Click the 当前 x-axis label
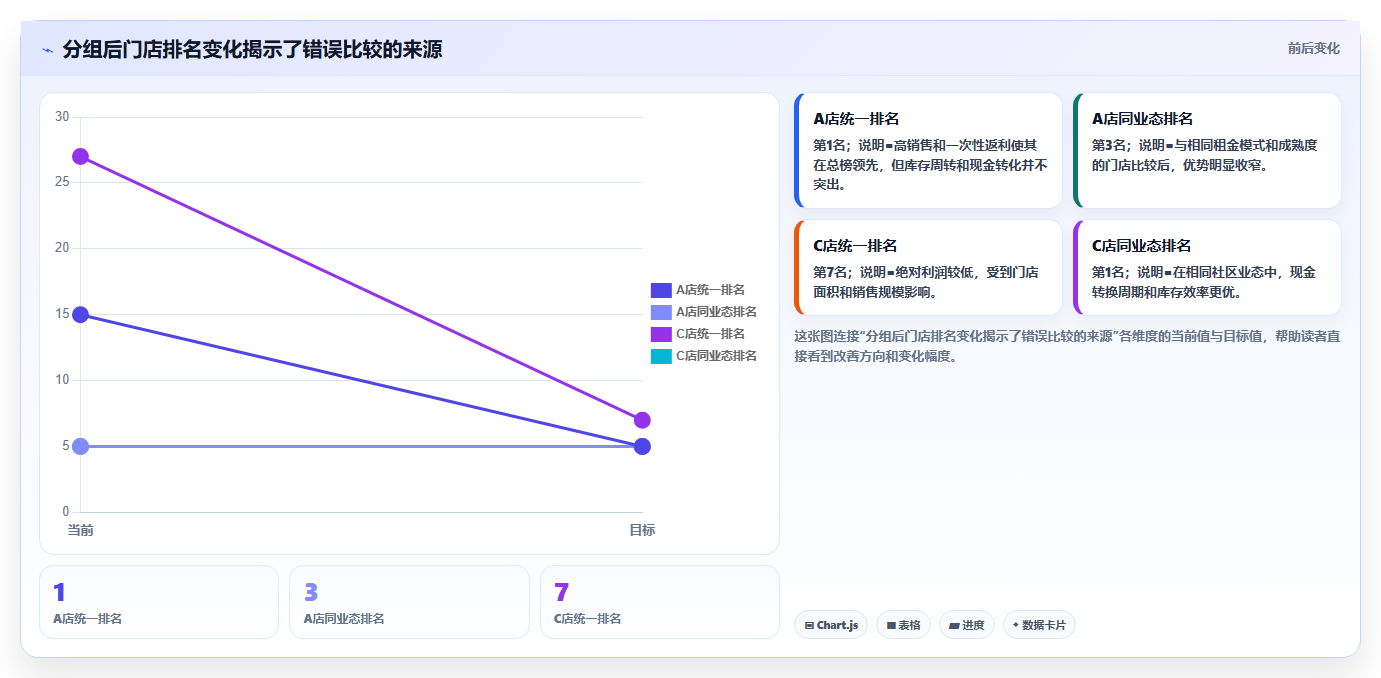 (x=81, y=530)
